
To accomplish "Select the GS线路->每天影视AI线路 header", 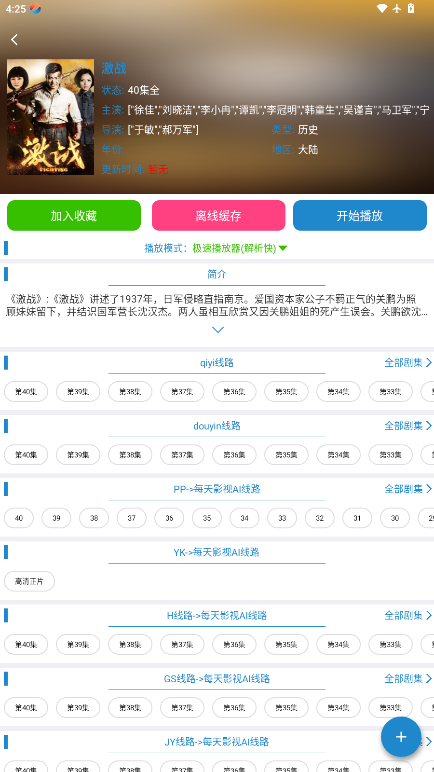I will (x=217, y=679).
